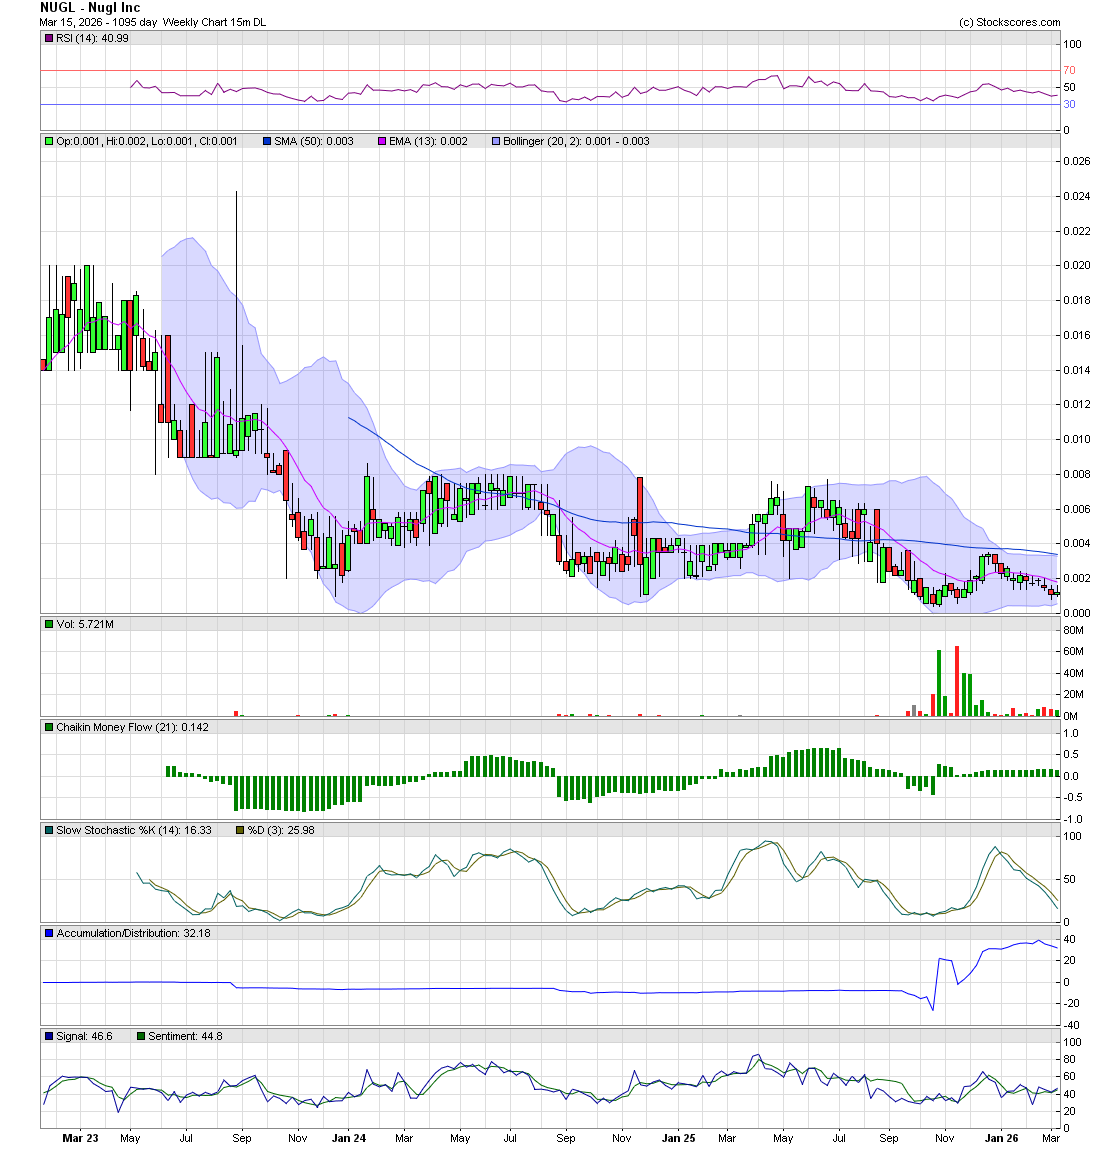Click the blue SMA (50) legend swatch

click(x=267, y=141)
